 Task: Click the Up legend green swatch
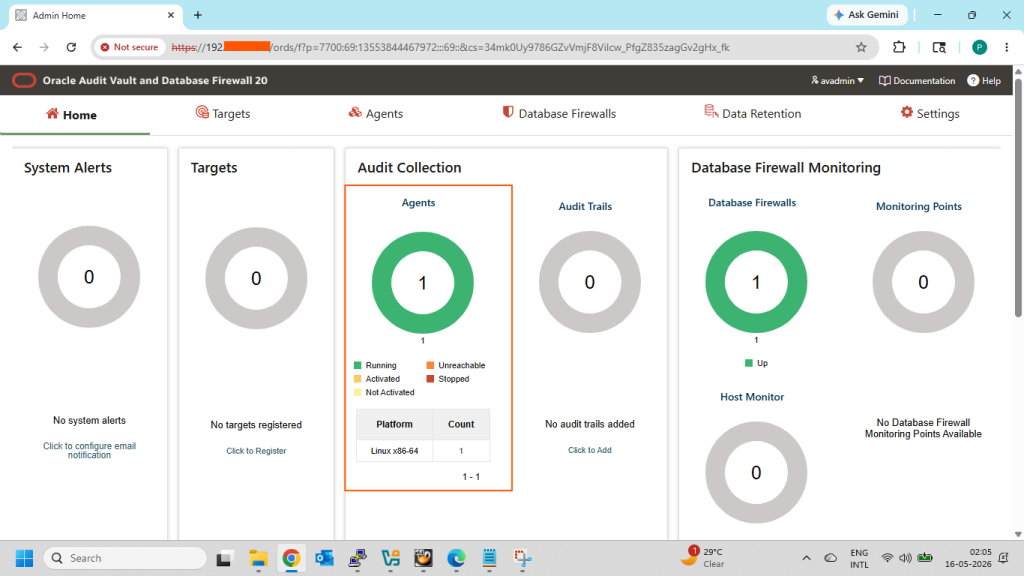point(749,363)
